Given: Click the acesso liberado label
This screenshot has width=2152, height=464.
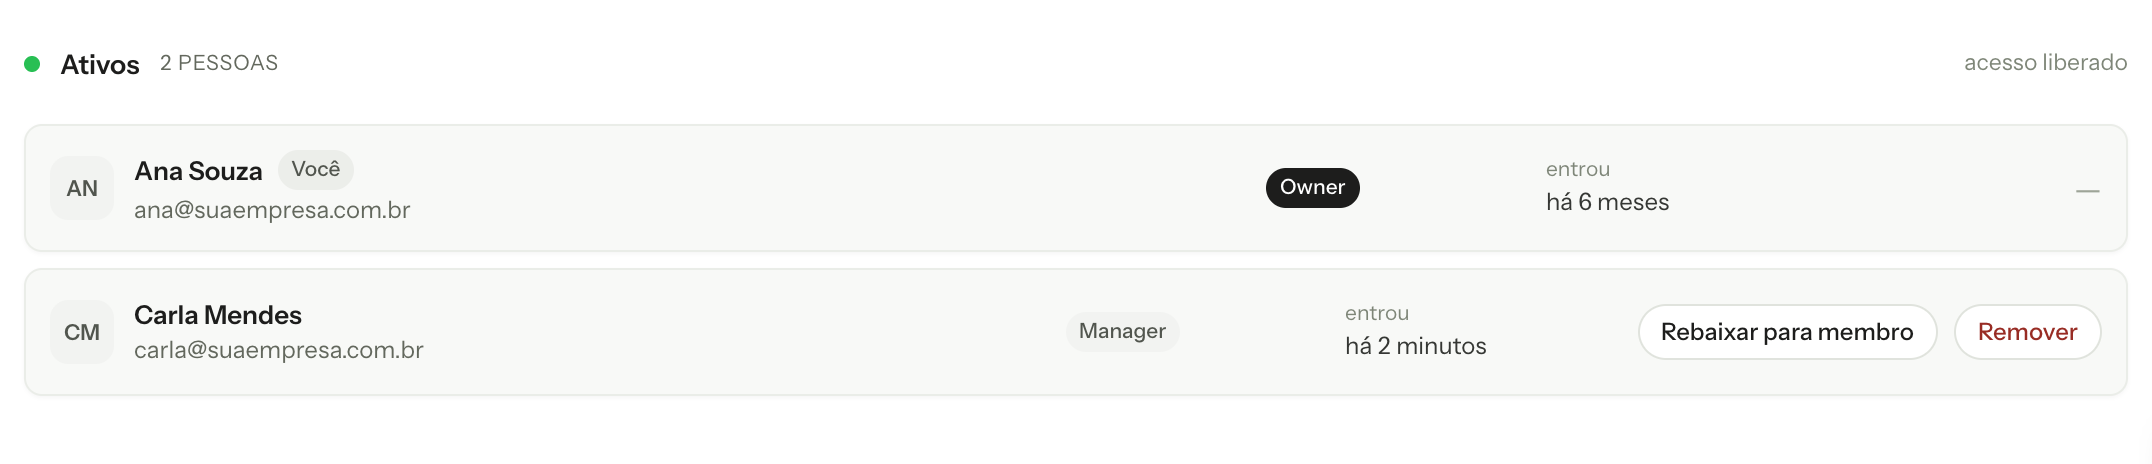Looking at the screenshot, I should point(2045,63).
